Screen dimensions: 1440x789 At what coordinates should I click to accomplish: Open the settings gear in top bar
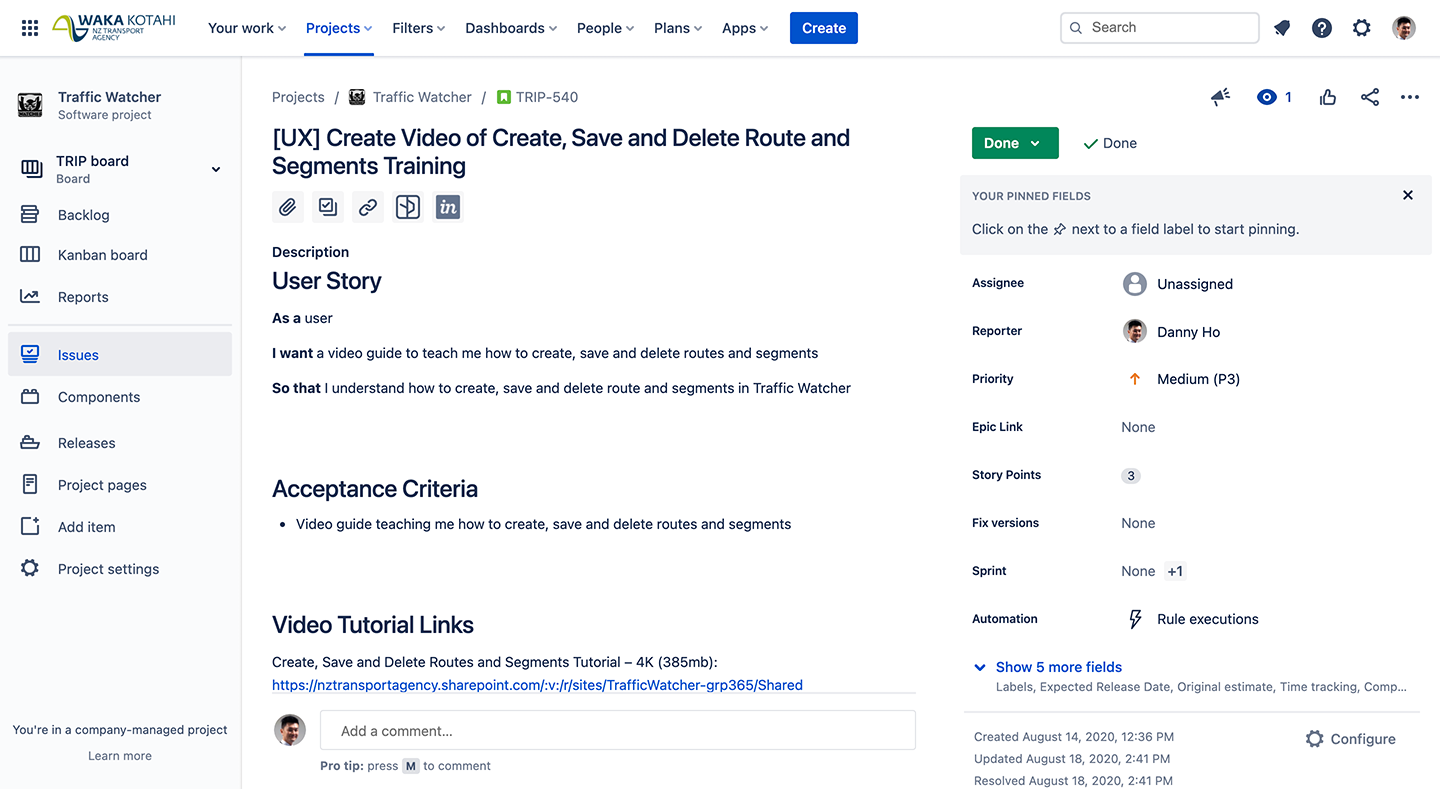[x=1362, y=28]
